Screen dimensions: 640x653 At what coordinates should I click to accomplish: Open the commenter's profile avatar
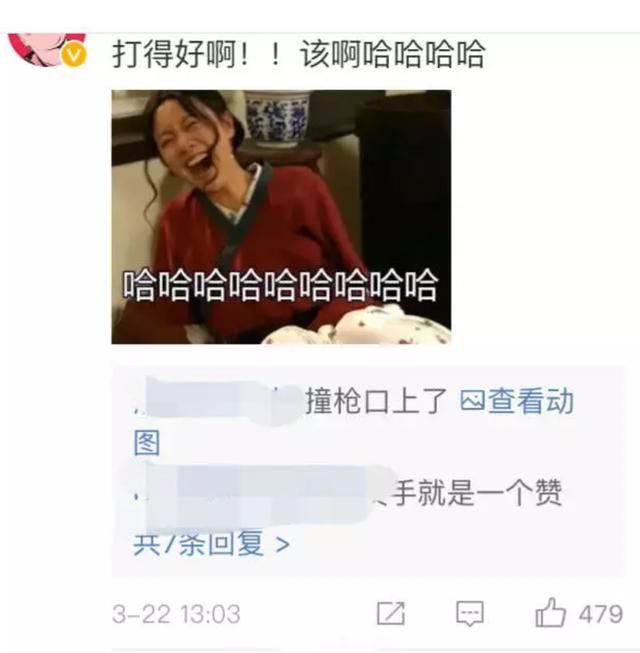pos(47,48)
